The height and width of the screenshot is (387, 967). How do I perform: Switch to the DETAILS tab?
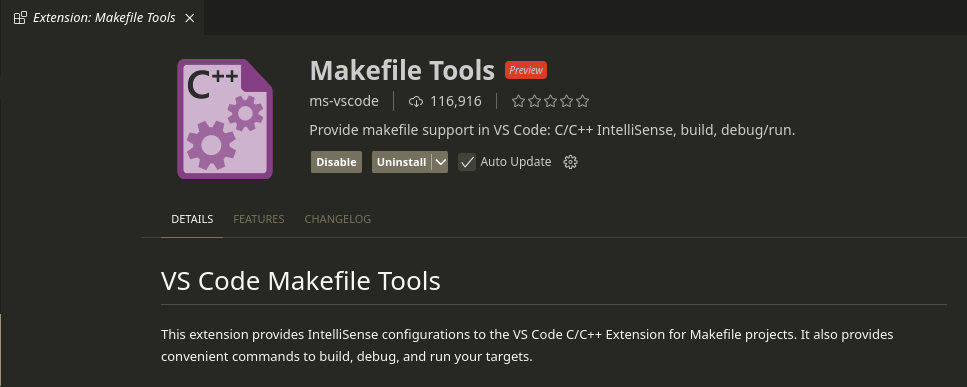tap(192, 219)
